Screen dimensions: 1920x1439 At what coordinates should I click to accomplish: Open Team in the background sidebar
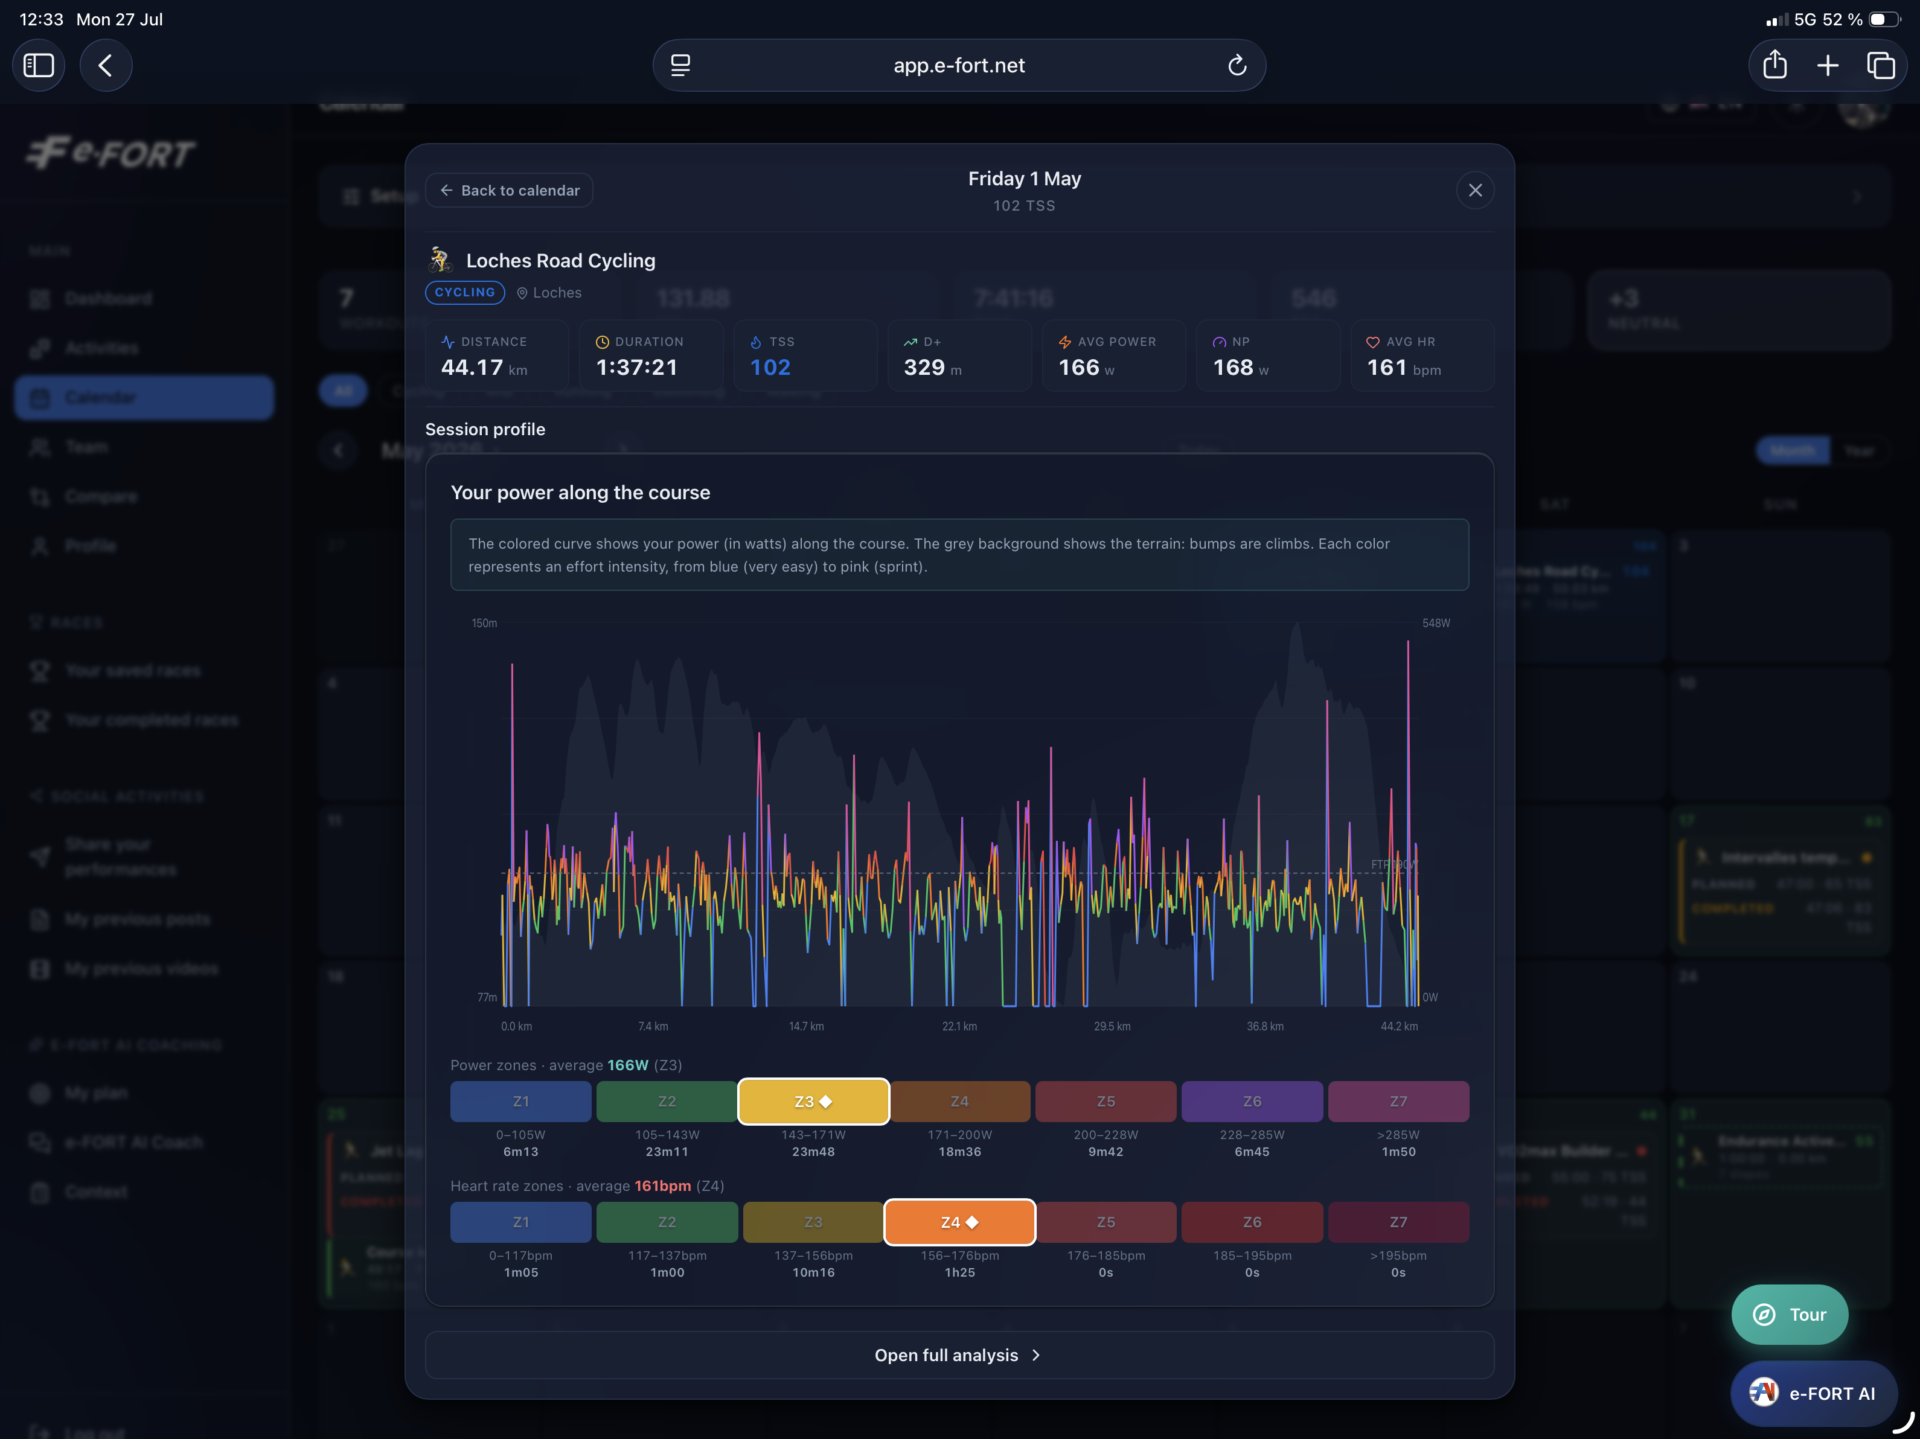click(x=144, y=447)
